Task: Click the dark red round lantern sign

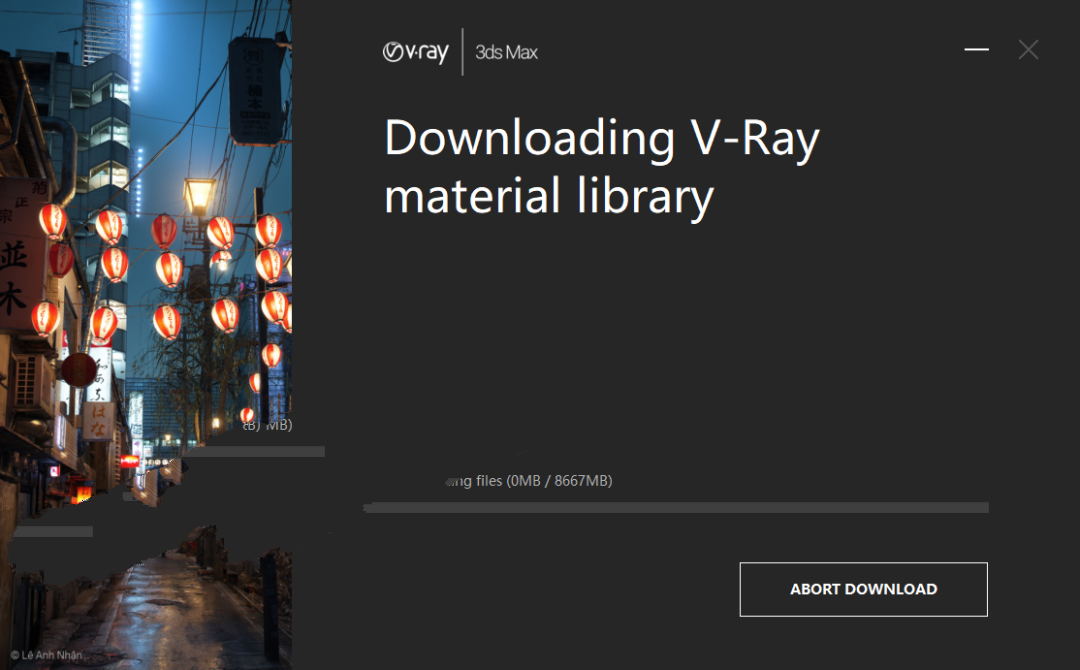Action: tap(79, 370)
